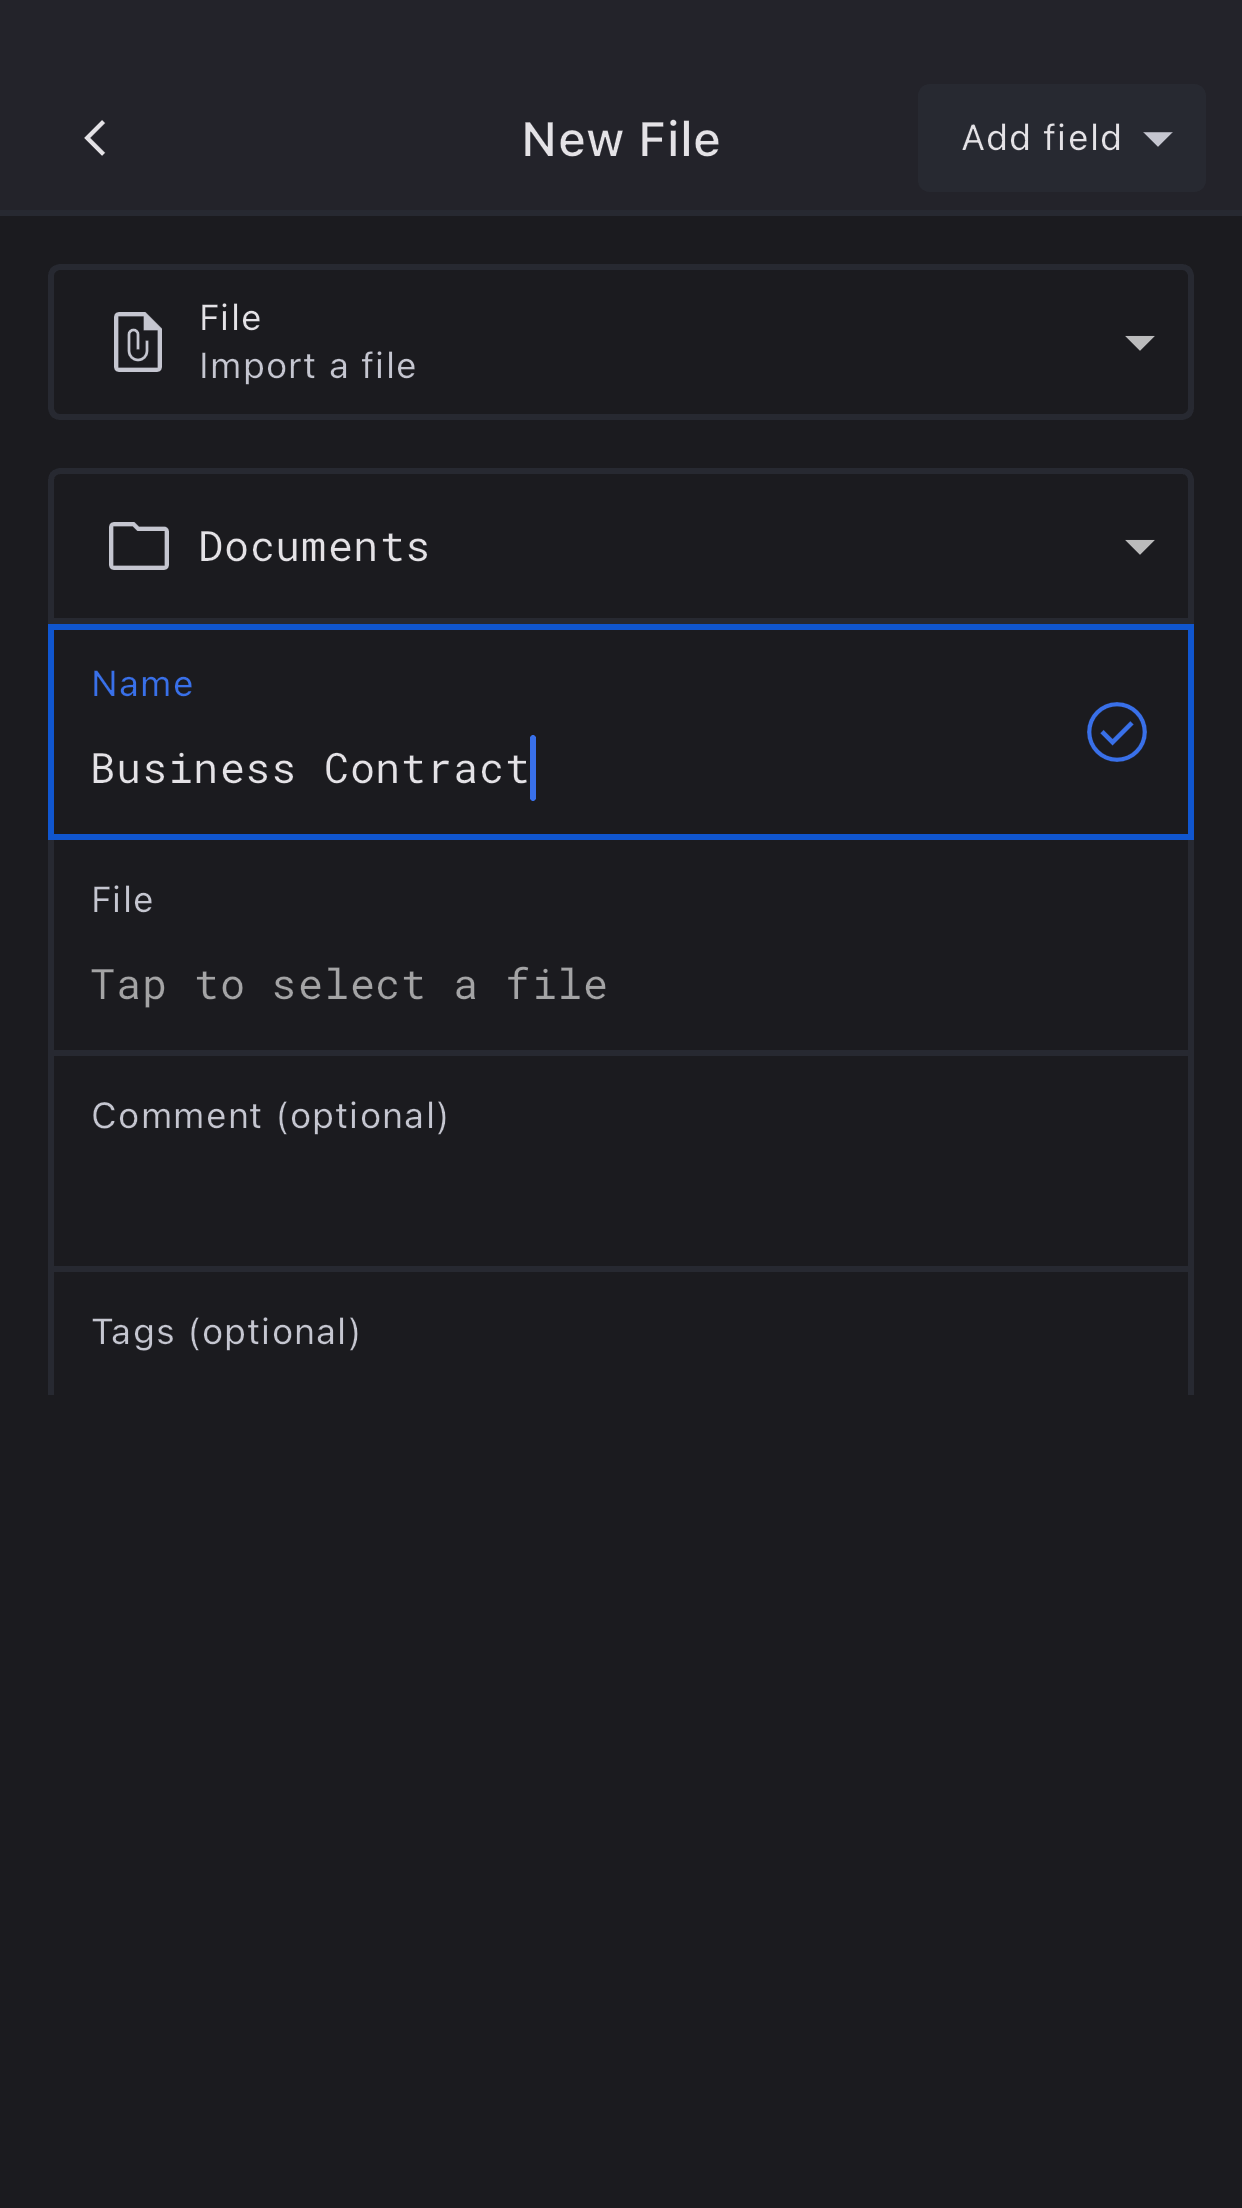The height and width of the screenshot is (2208, 1242).
Task: Select the Documents folder label
Action: [x=314, y=547]
